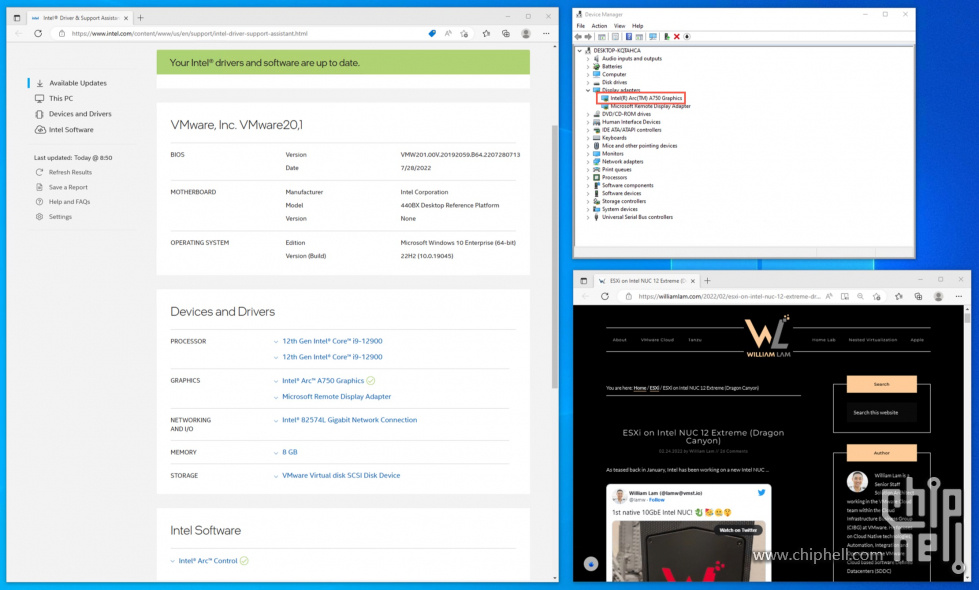
Task: Click Read aloud icon in Intel browser address bar
Action: point(448,34)
